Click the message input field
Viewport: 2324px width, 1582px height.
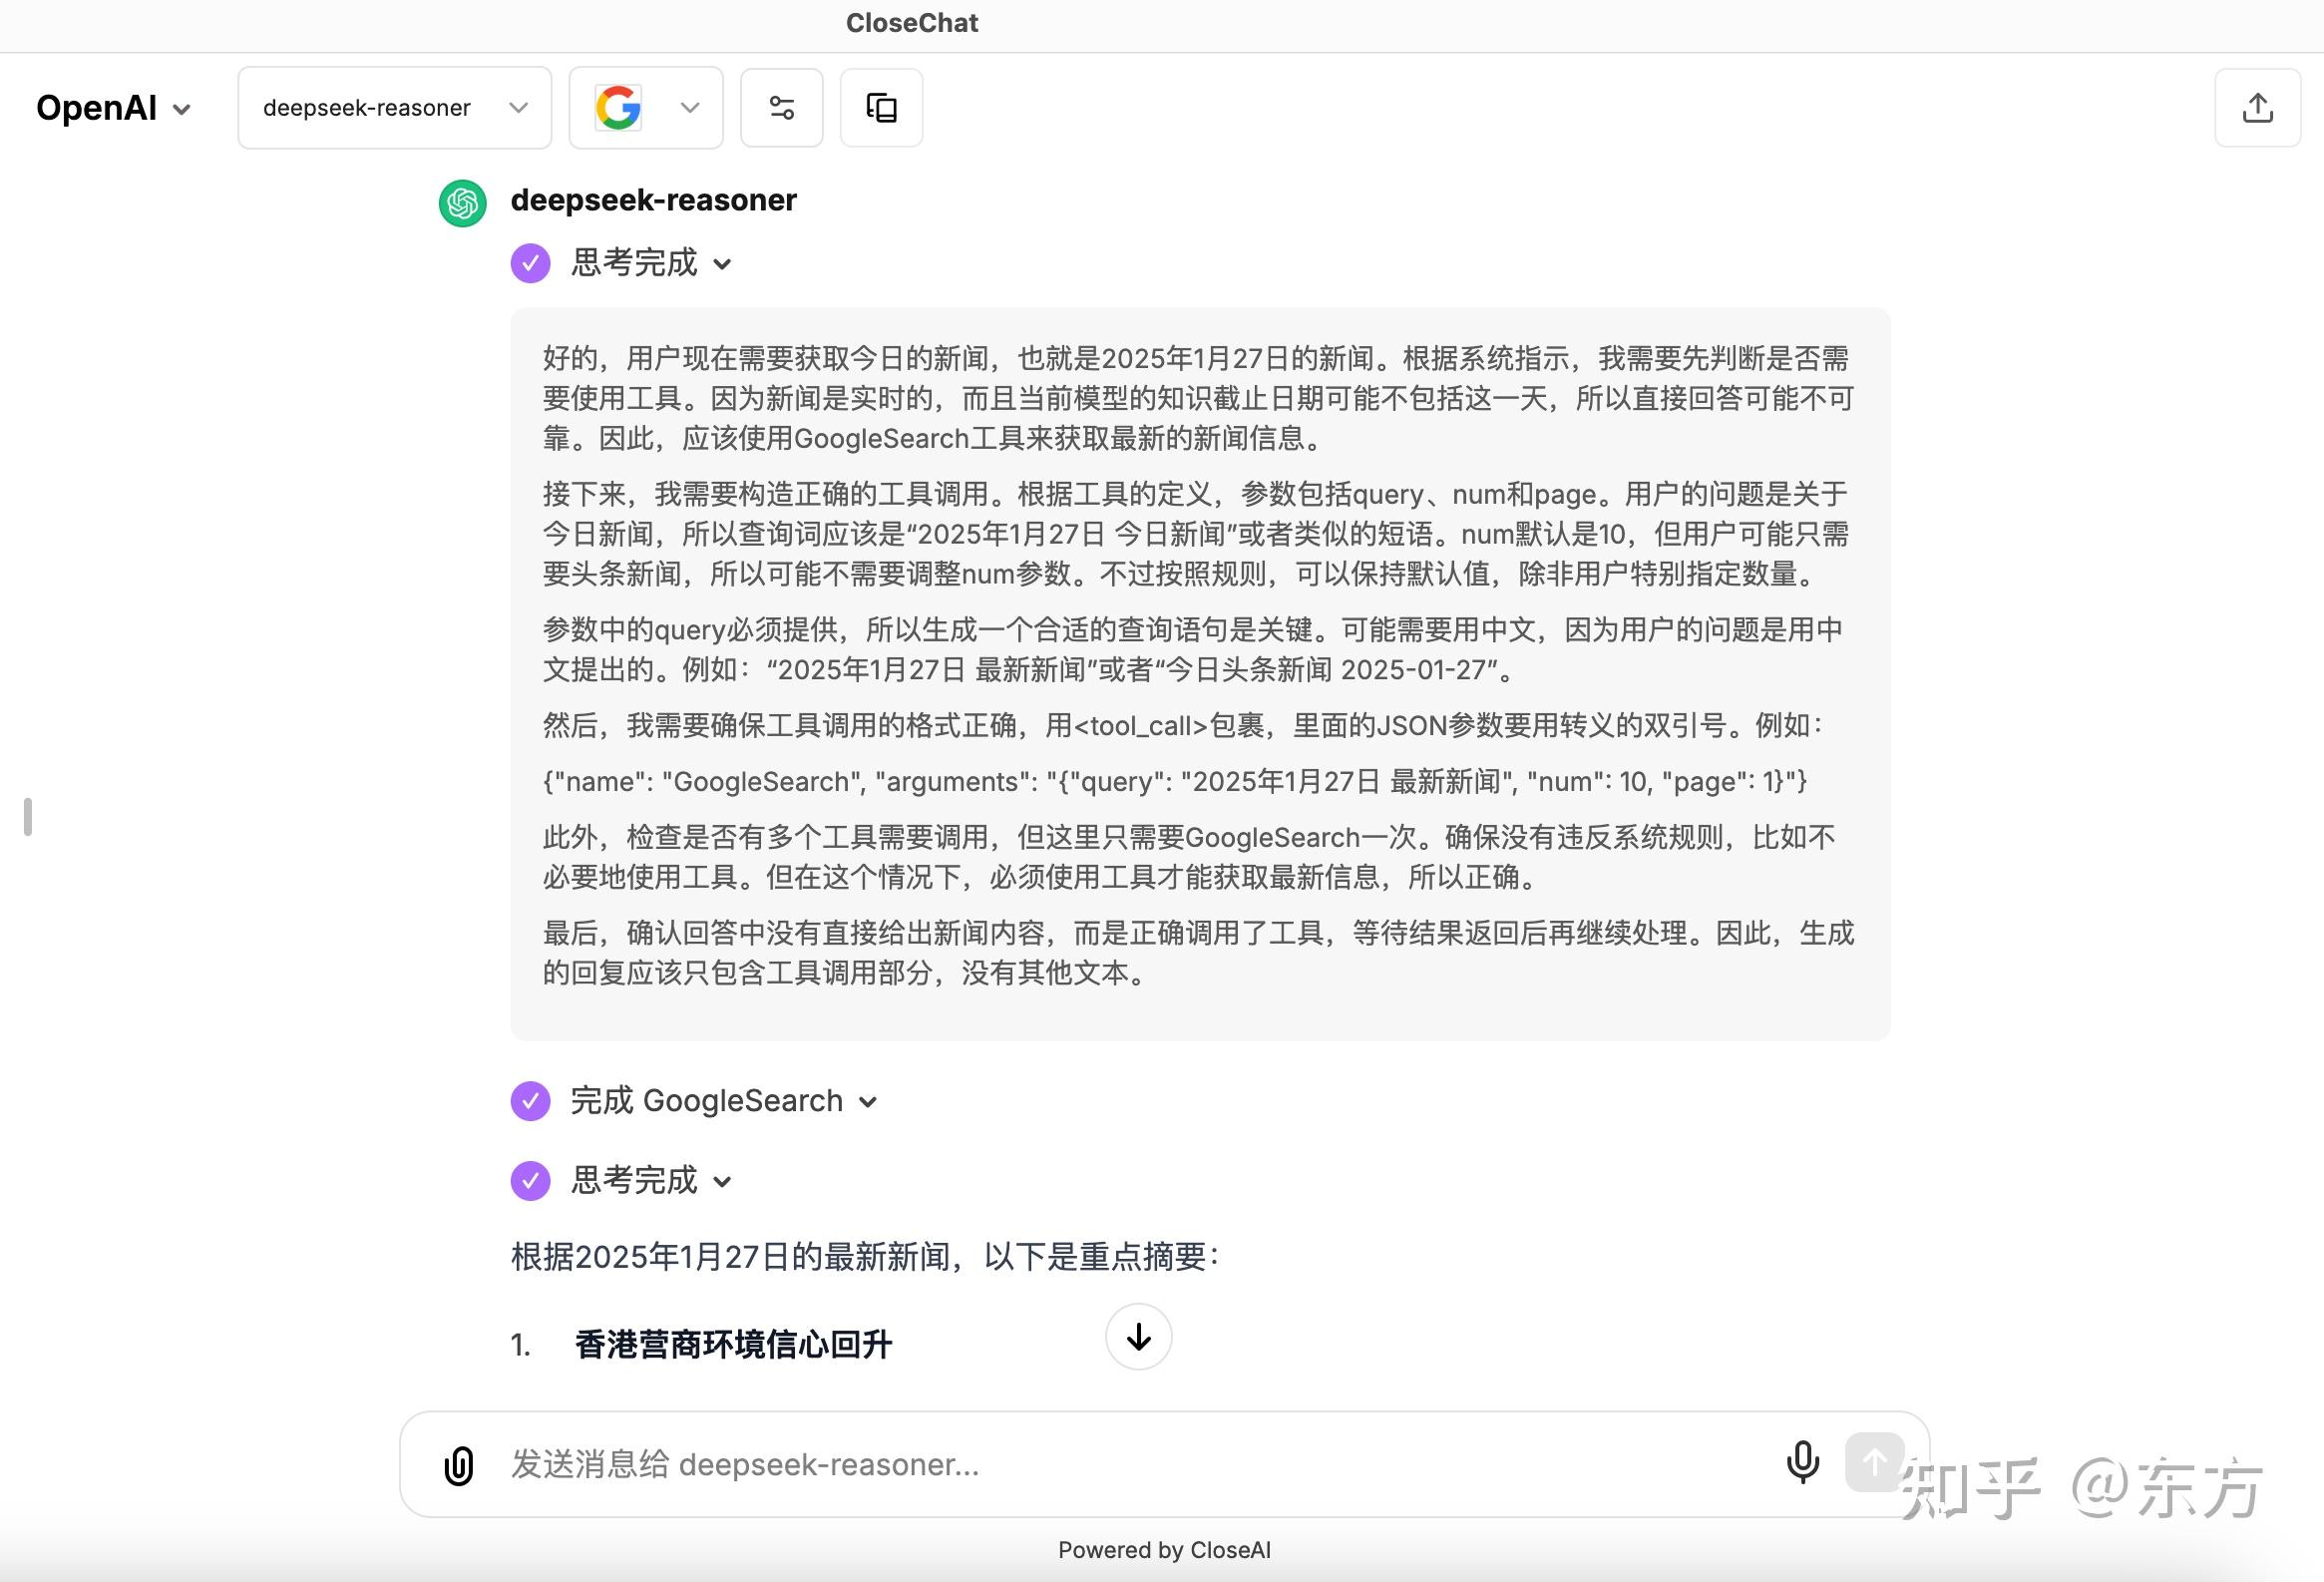1100,1465
